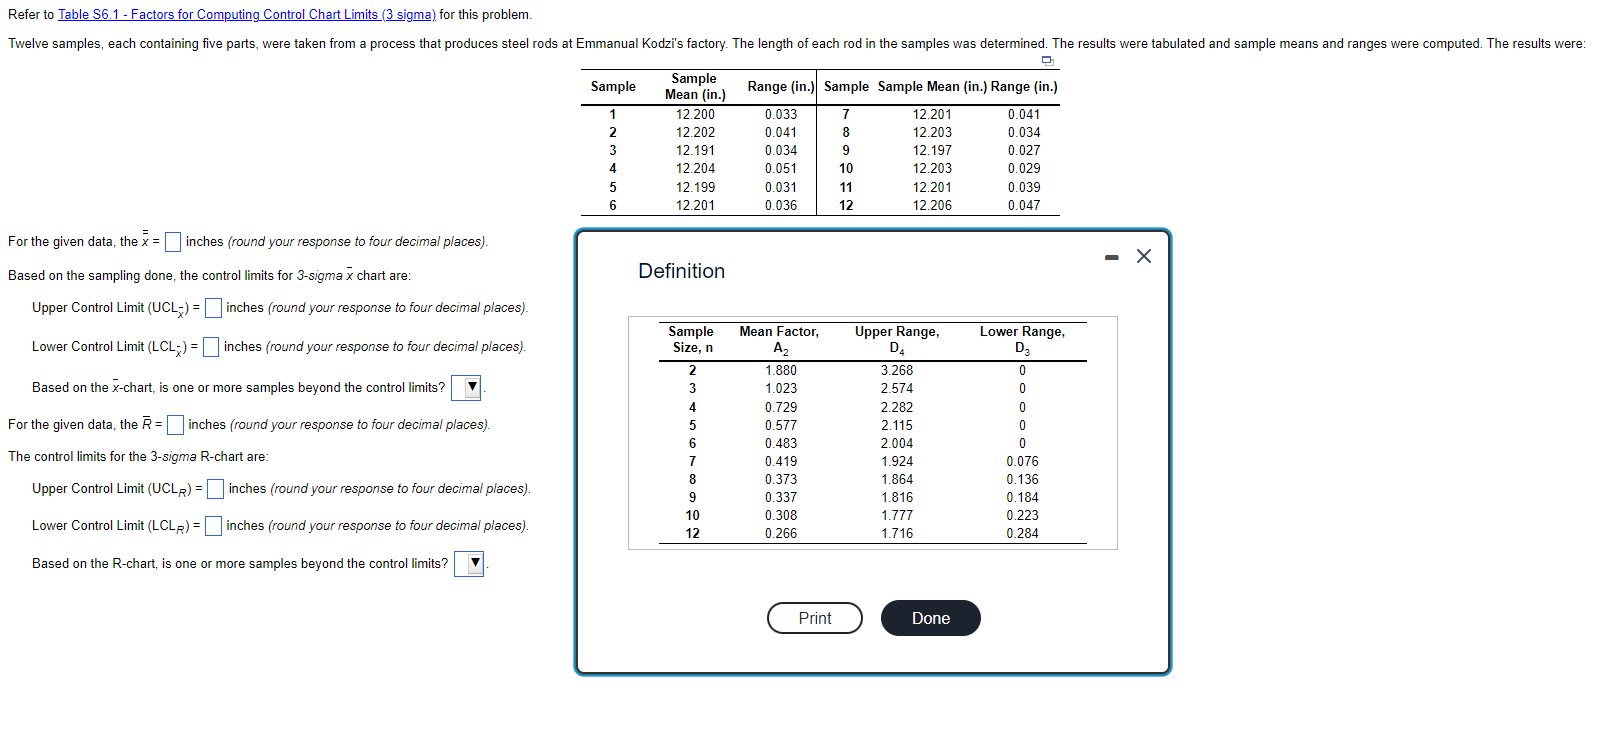Click the R-bar answer input box
The width and height of the screenshot is (1603, 746).
pyautogui.click(x=175, y=425)
